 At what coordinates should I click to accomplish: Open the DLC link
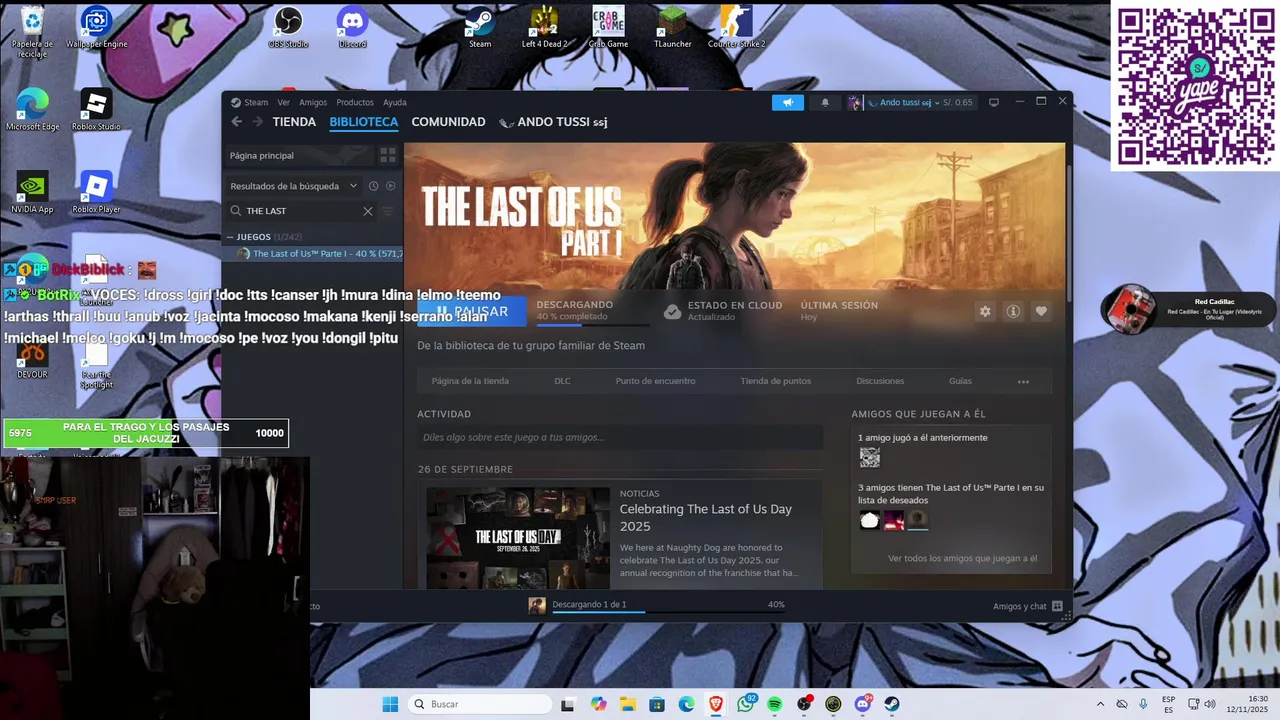click(x=562, y=381)
